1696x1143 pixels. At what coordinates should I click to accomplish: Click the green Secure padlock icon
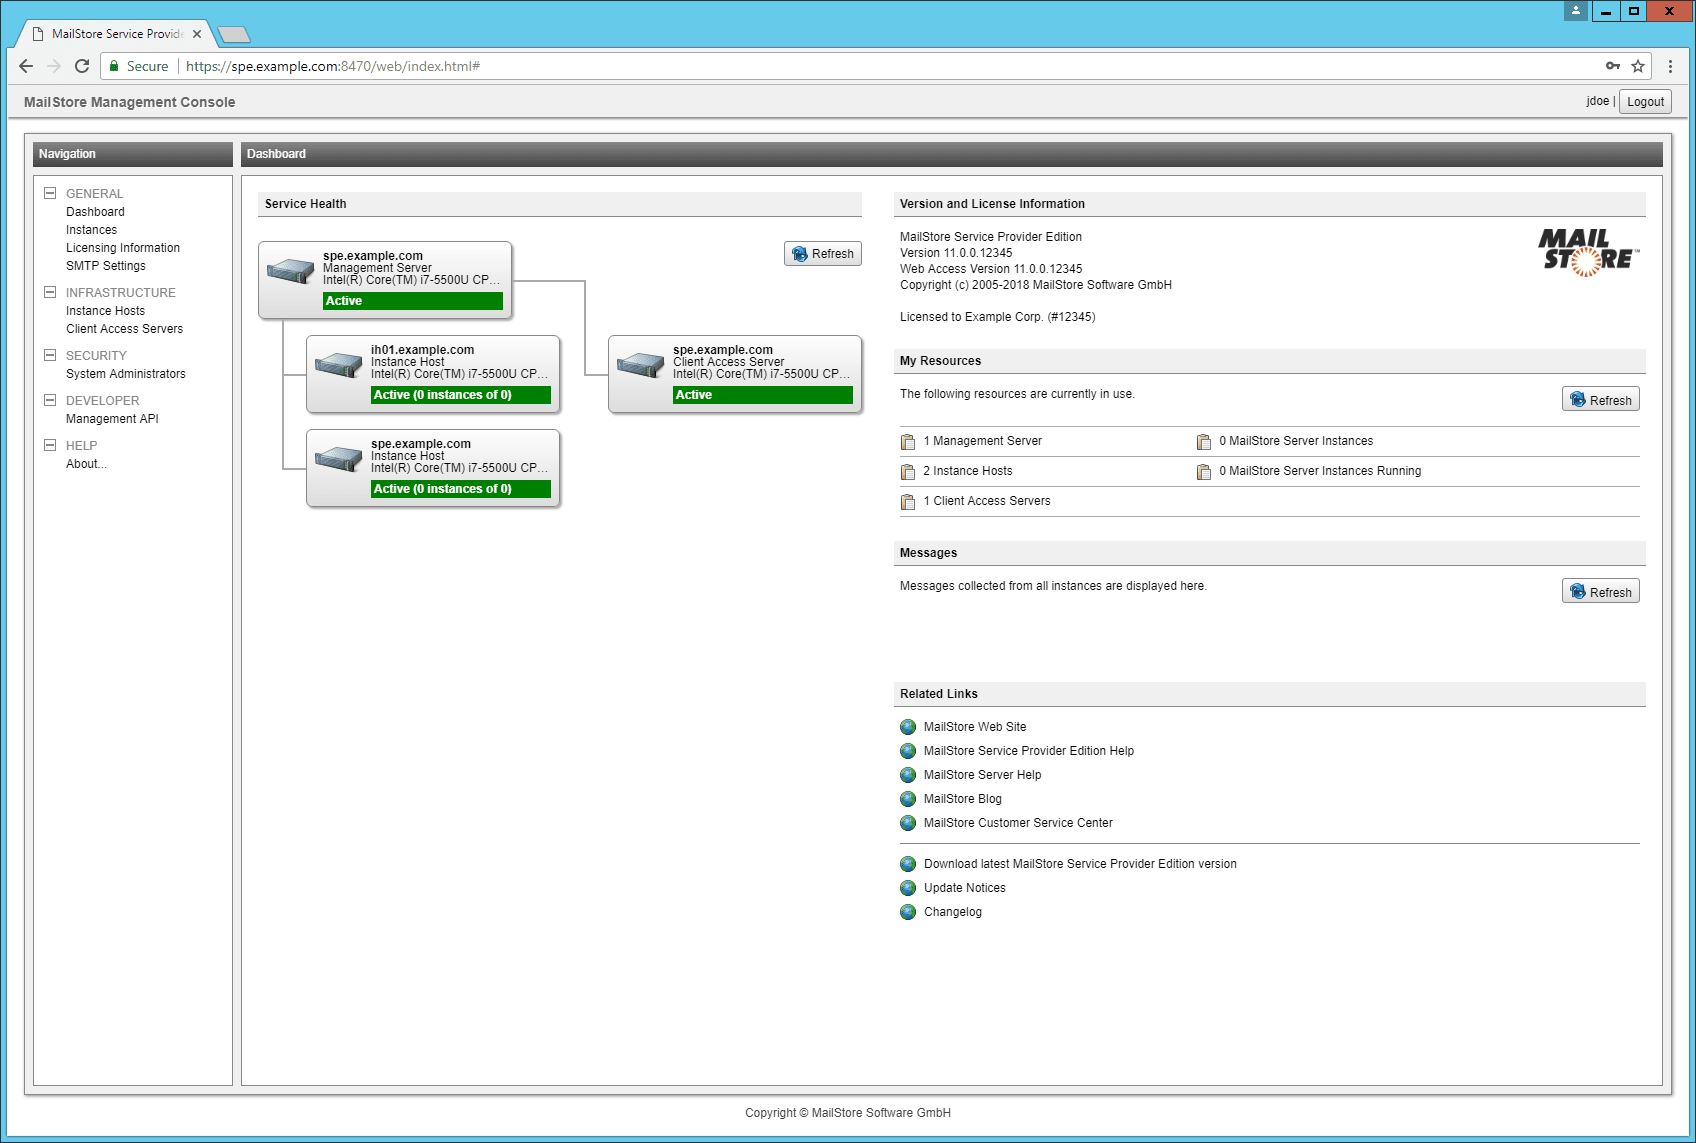(x=115, y=66)
